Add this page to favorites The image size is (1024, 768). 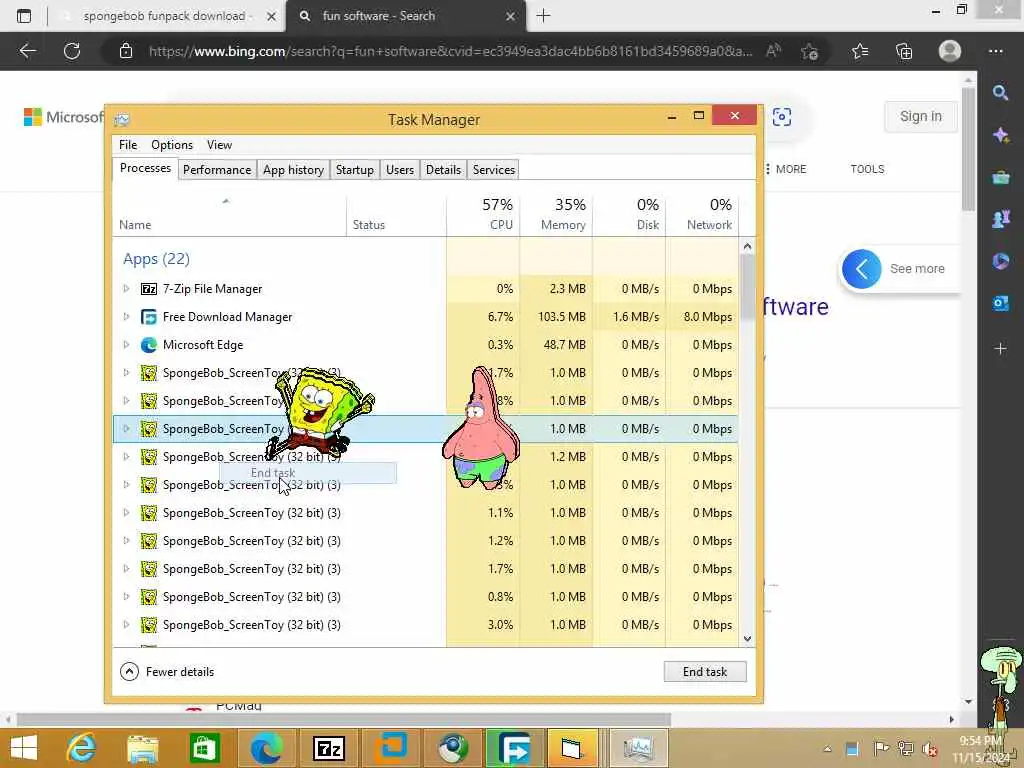point(810,51)
